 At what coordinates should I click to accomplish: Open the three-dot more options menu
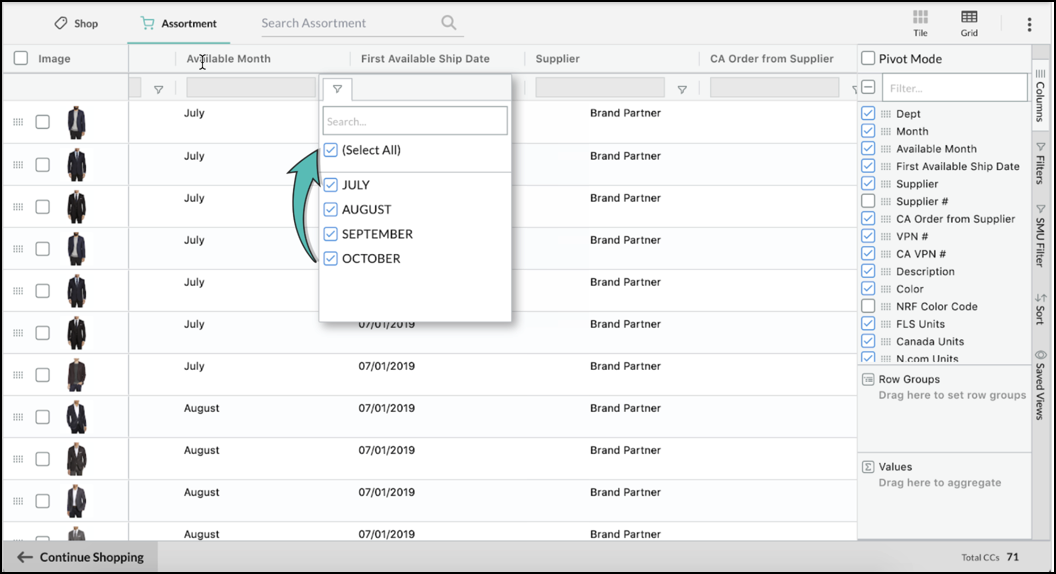tap(1029, 24)
